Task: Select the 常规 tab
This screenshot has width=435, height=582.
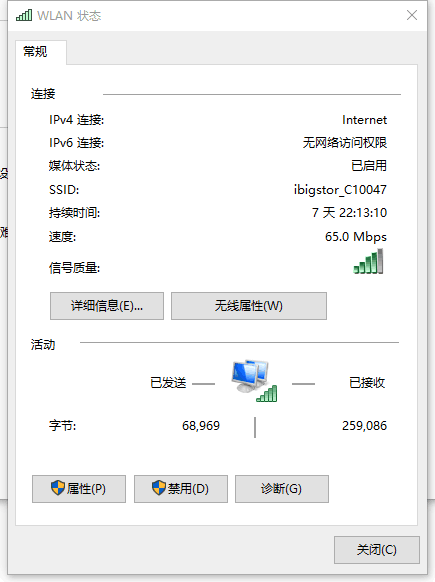Action: [35, 52]
